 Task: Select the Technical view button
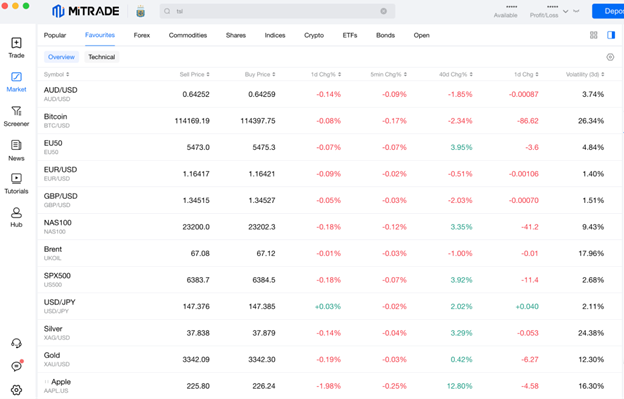(101, 57)
